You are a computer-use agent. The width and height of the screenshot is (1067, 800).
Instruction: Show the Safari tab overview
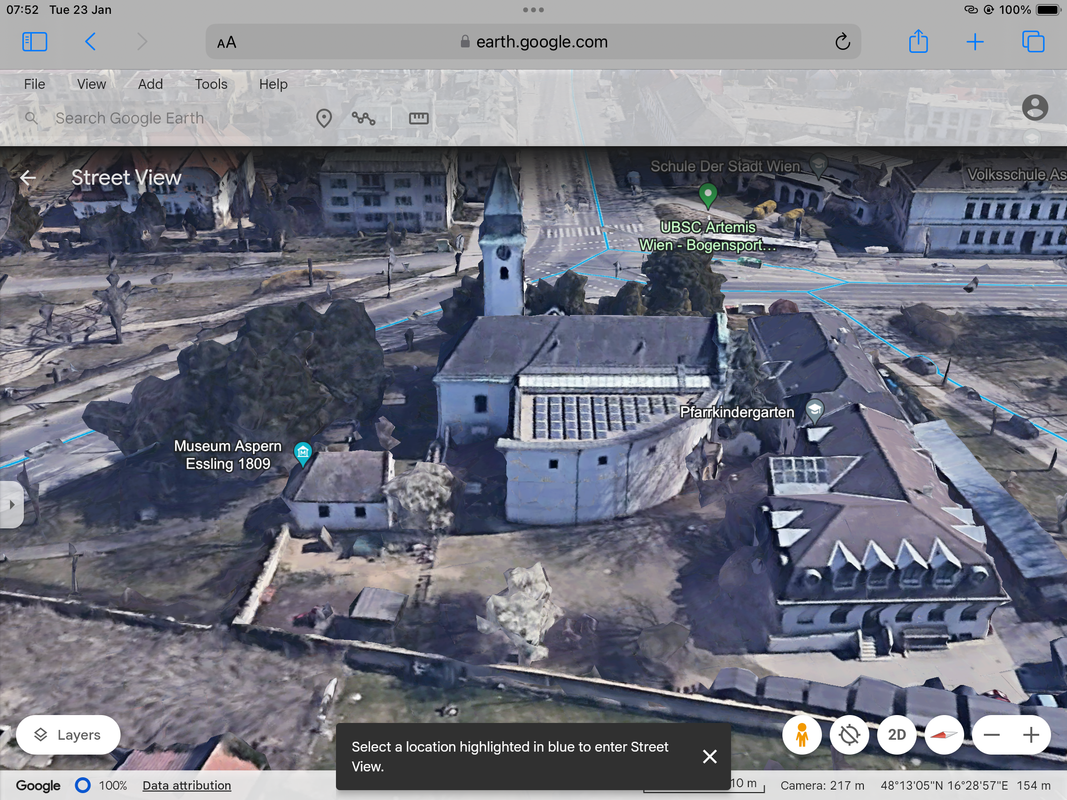pyautogui.click(x=1033, y=42)
